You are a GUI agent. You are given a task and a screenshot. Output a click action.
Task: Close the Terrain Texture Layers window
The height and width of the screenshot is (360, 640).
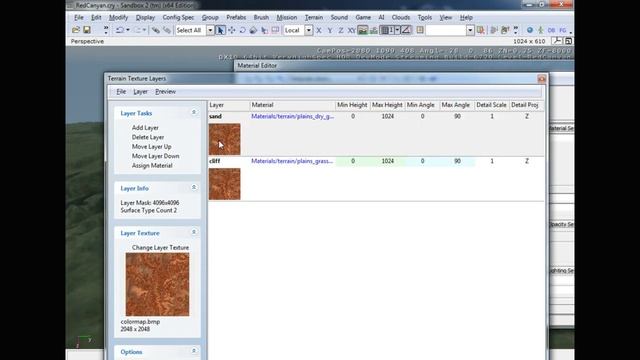coord(542,79)
